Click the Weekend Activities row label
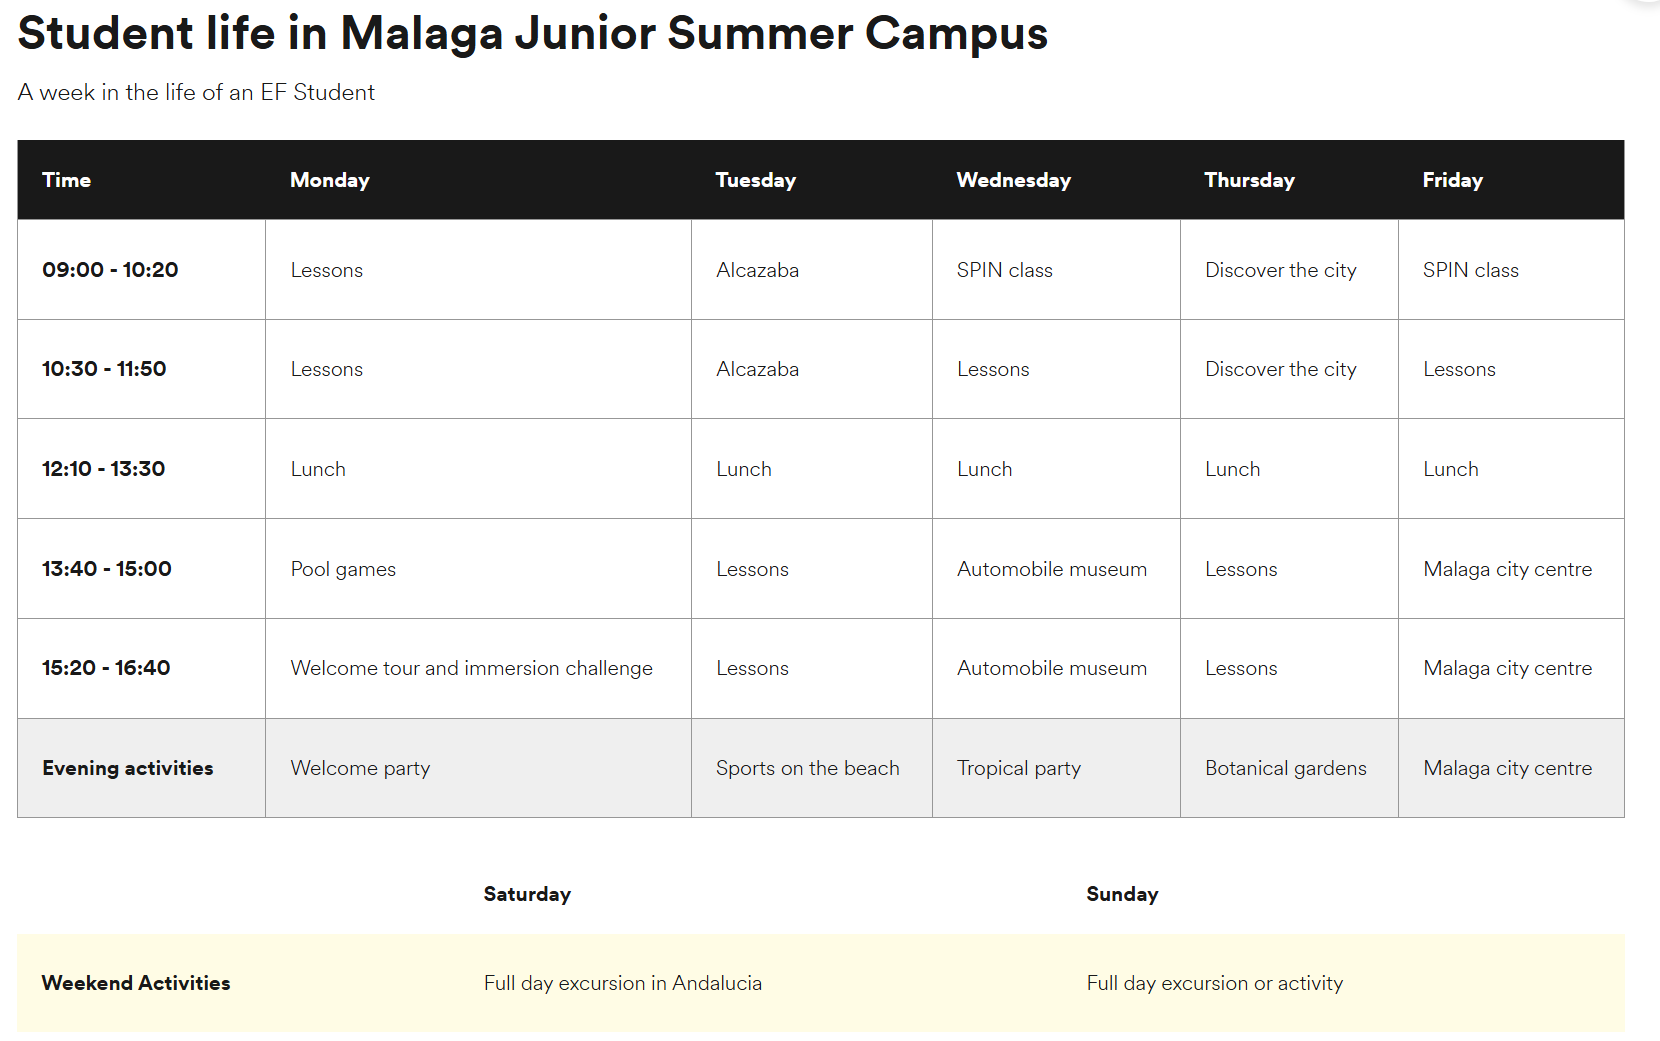The image size is (1660, 1041). 136,983
